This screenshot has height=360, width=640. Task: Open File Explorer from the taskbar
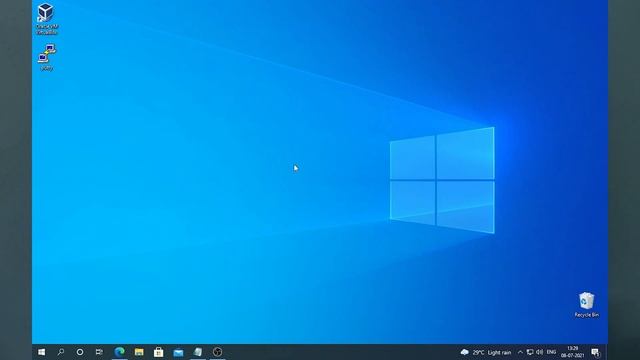[139, 352]
